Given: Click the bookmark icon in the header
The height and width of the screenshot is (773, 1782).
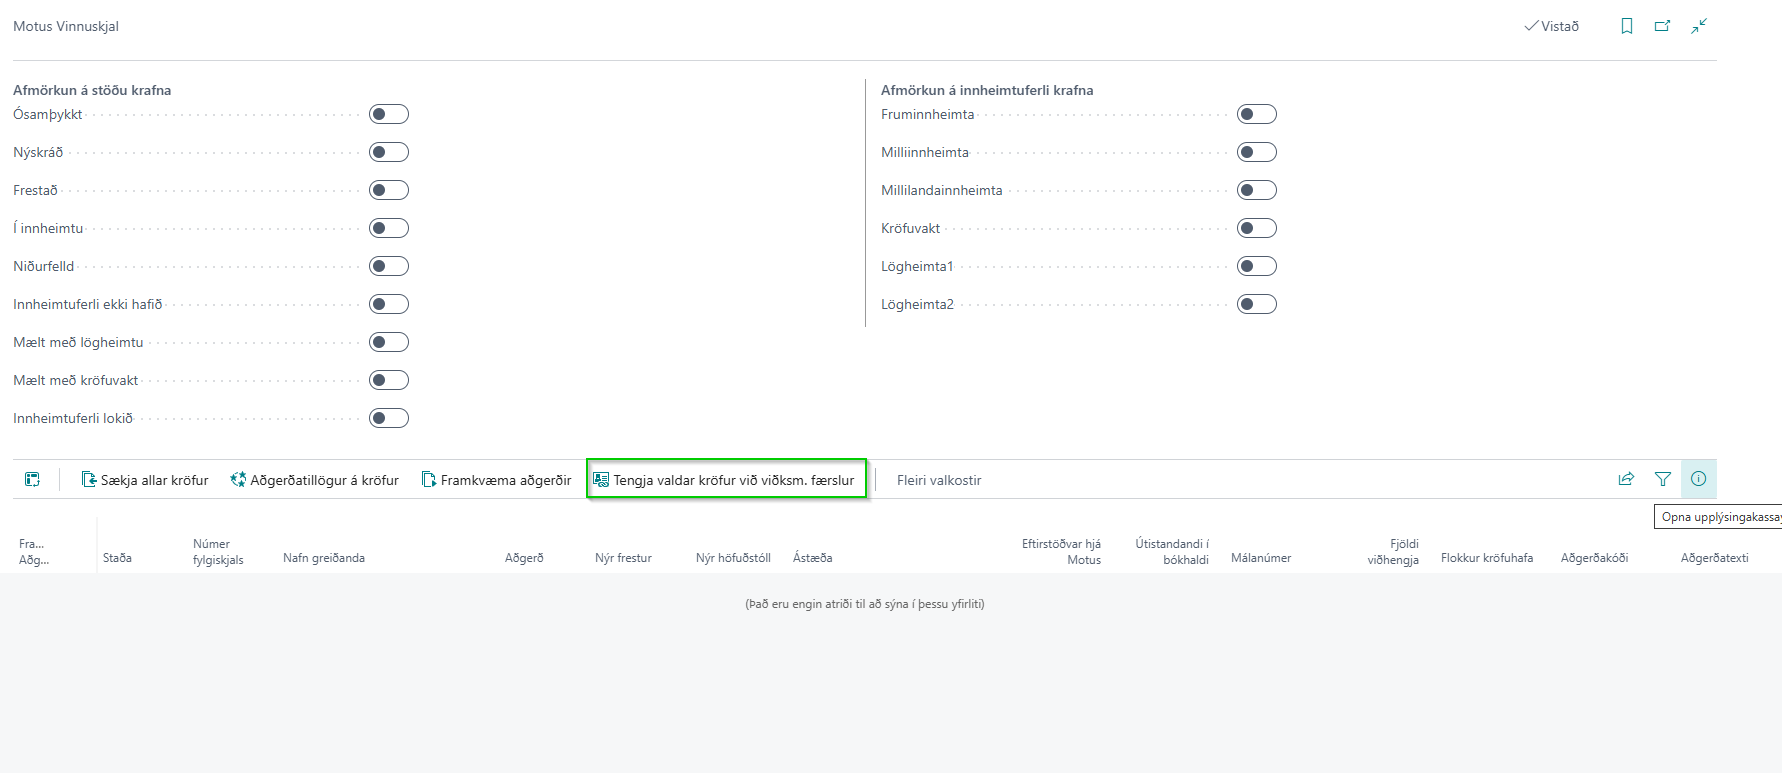Looking at the screenshot, I should tap(1627, 26).
